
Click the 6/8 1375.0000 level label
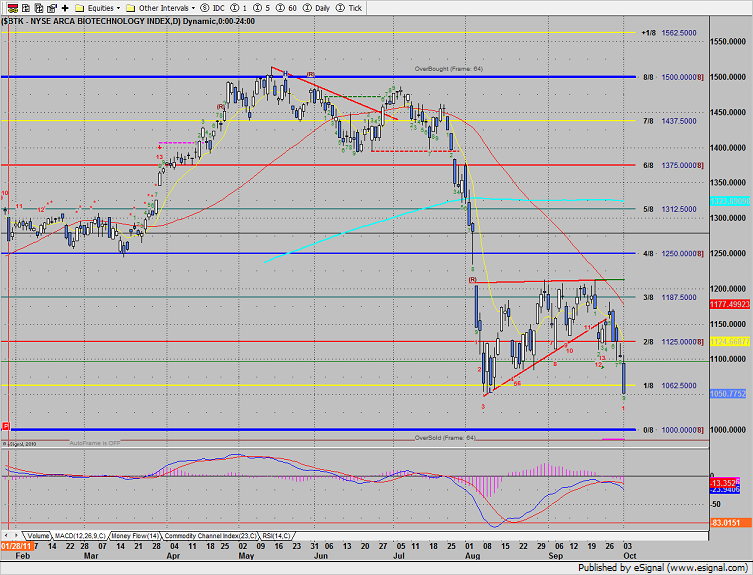click(673, 165)
